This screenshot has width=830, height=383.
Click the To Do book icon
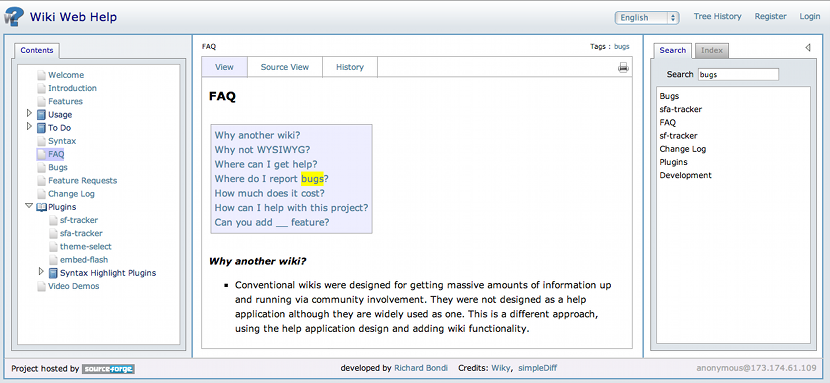pyautogui.click(x=42, y=127)
